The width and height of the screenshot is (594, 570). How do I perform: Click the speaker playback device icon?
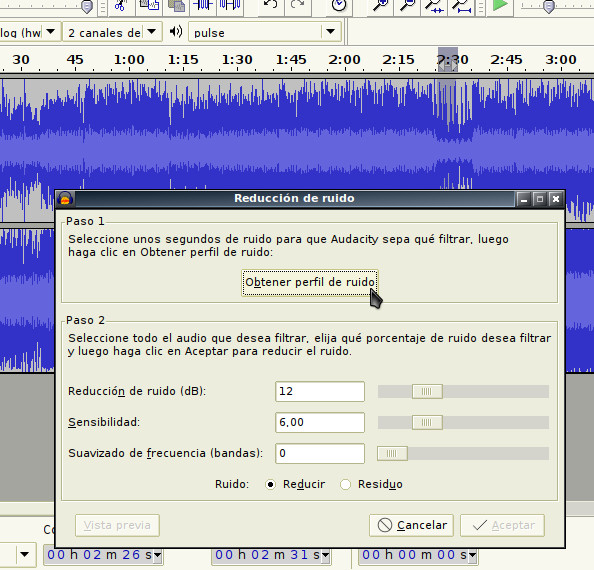pyautogui.click(x=176, y=32)
